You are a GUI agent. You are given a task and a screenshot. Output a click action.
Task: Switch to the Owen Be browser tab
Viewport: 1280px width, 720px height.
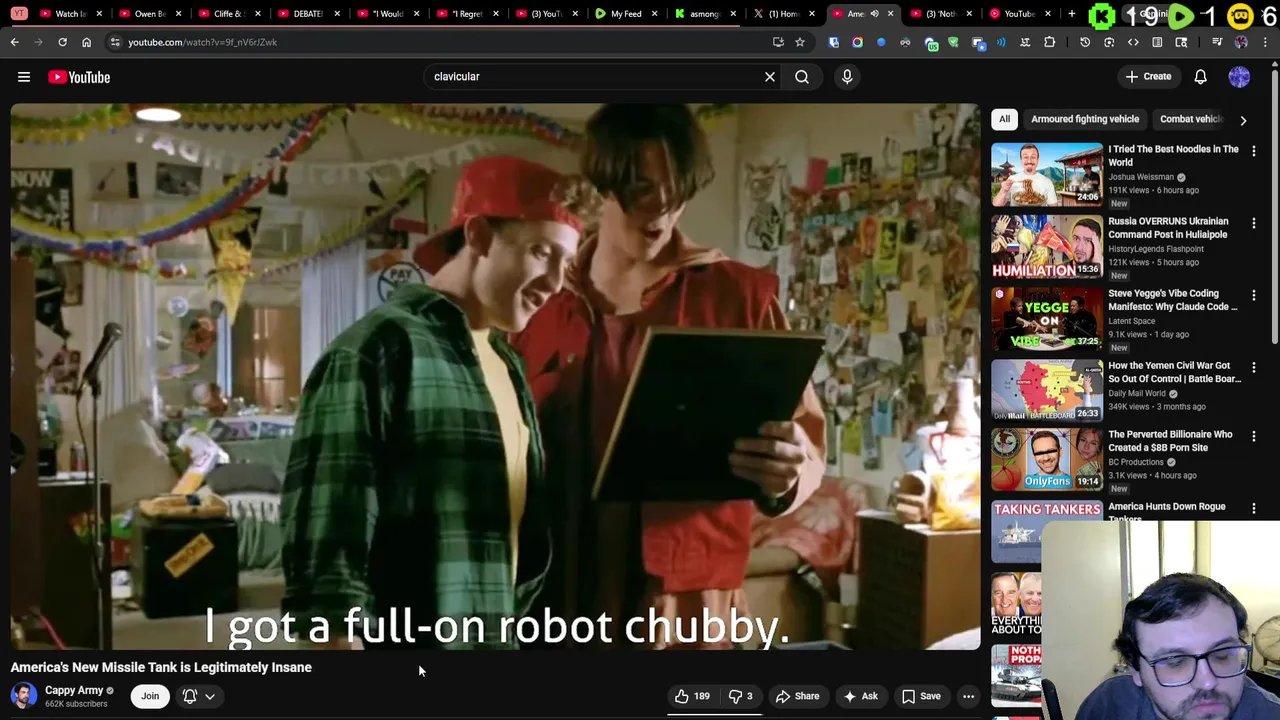(x=150, y=14)
